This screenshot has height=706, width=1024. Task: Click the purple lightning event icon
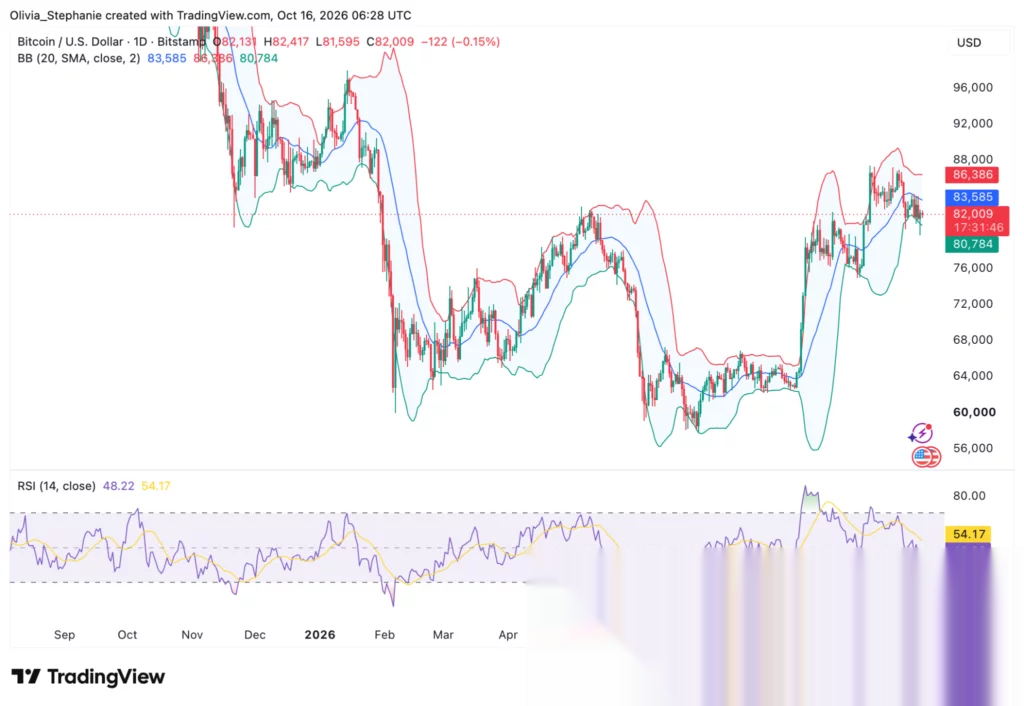tap(921, 432)
